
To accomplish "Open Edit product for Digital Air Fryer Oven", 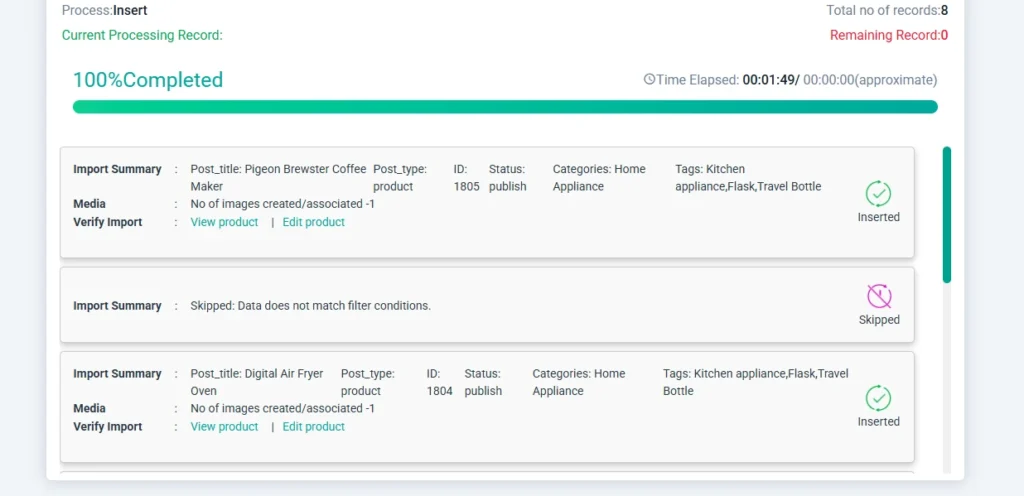I will coord(313,426).
